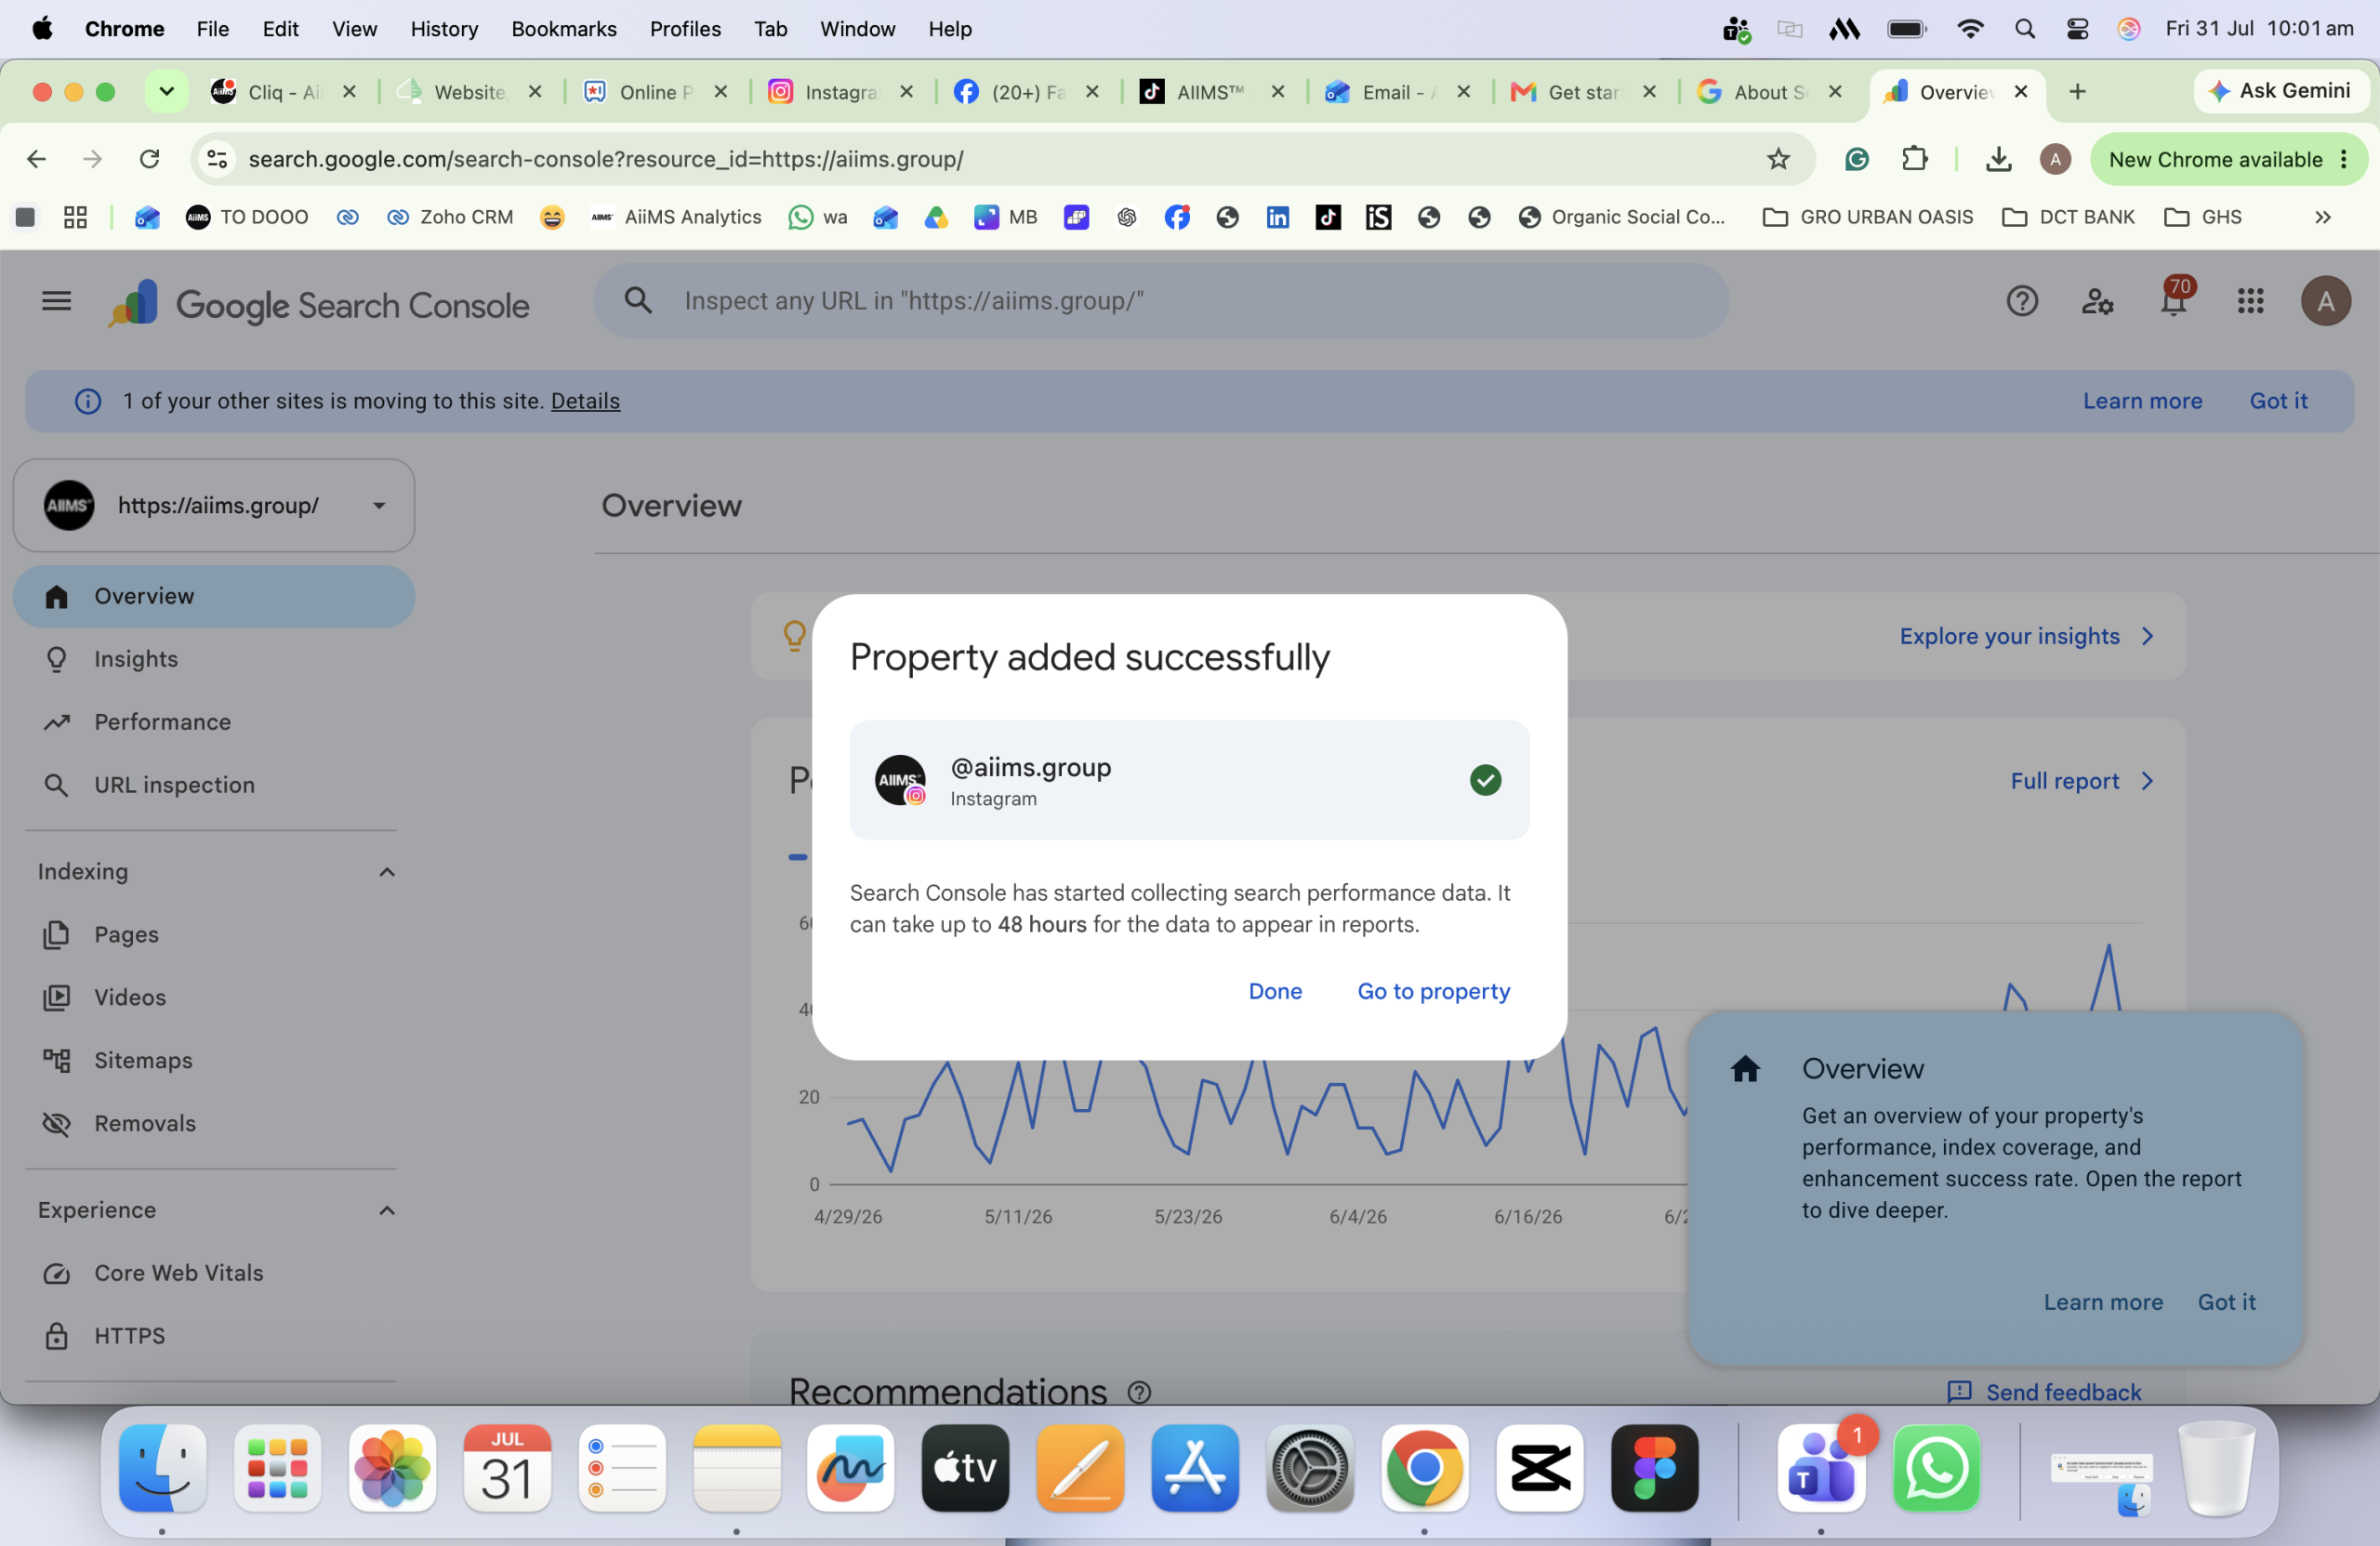Screen dimensions: 2380x1546
Task: Click the Recommendations help icon
Action: (1139, 1392)
